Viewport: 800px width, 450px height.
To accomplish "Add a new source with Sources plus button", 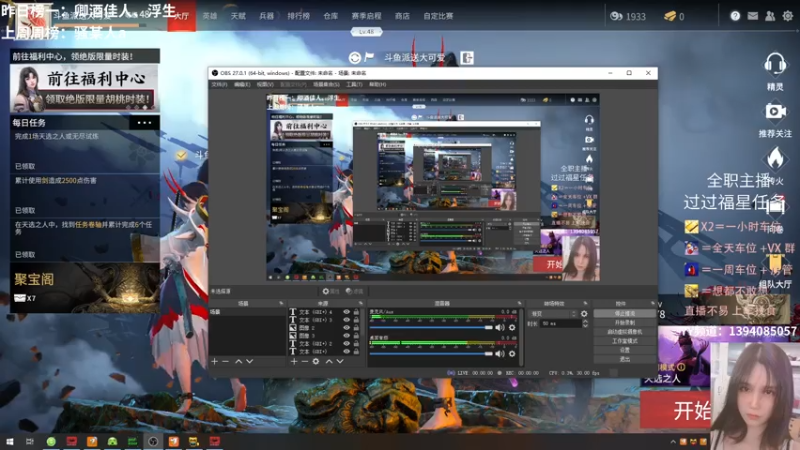I will click(x=294, y=361).
